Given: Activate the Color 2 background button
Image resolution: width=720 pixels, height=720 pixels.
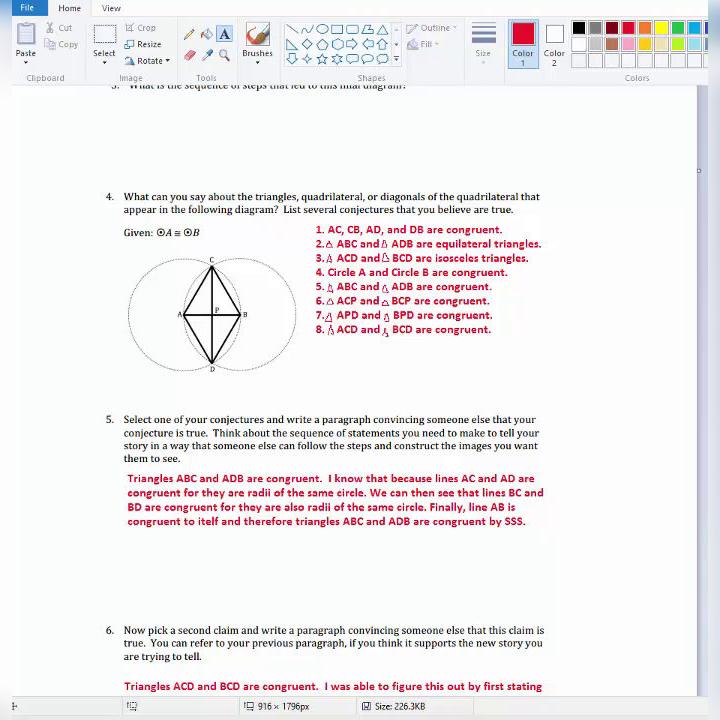Looking at the screenshot, I should click(554, 44).
